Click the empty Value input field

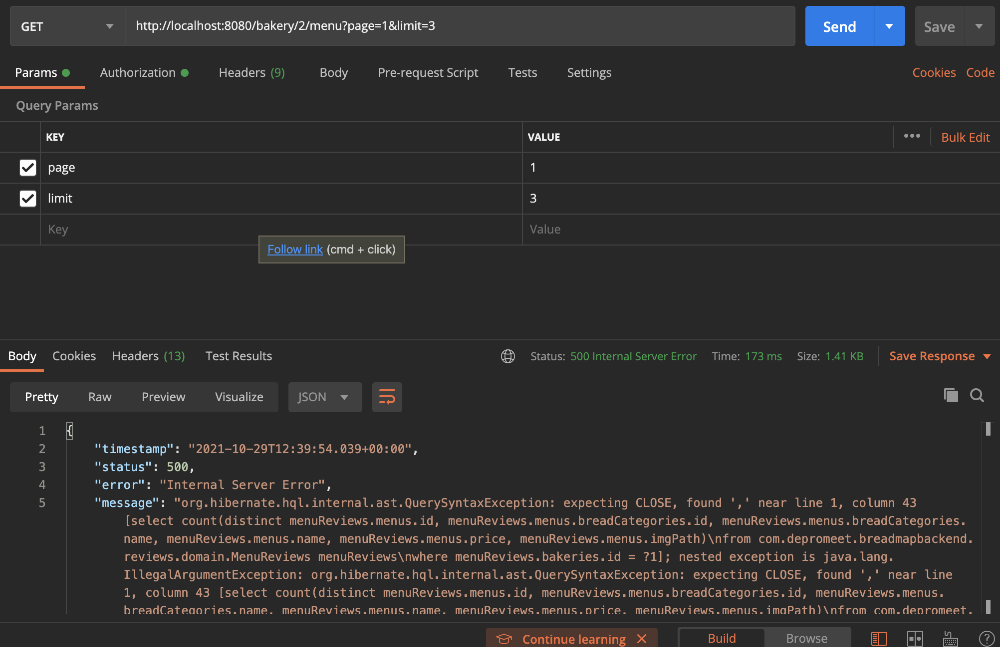(x=761, y=229)
